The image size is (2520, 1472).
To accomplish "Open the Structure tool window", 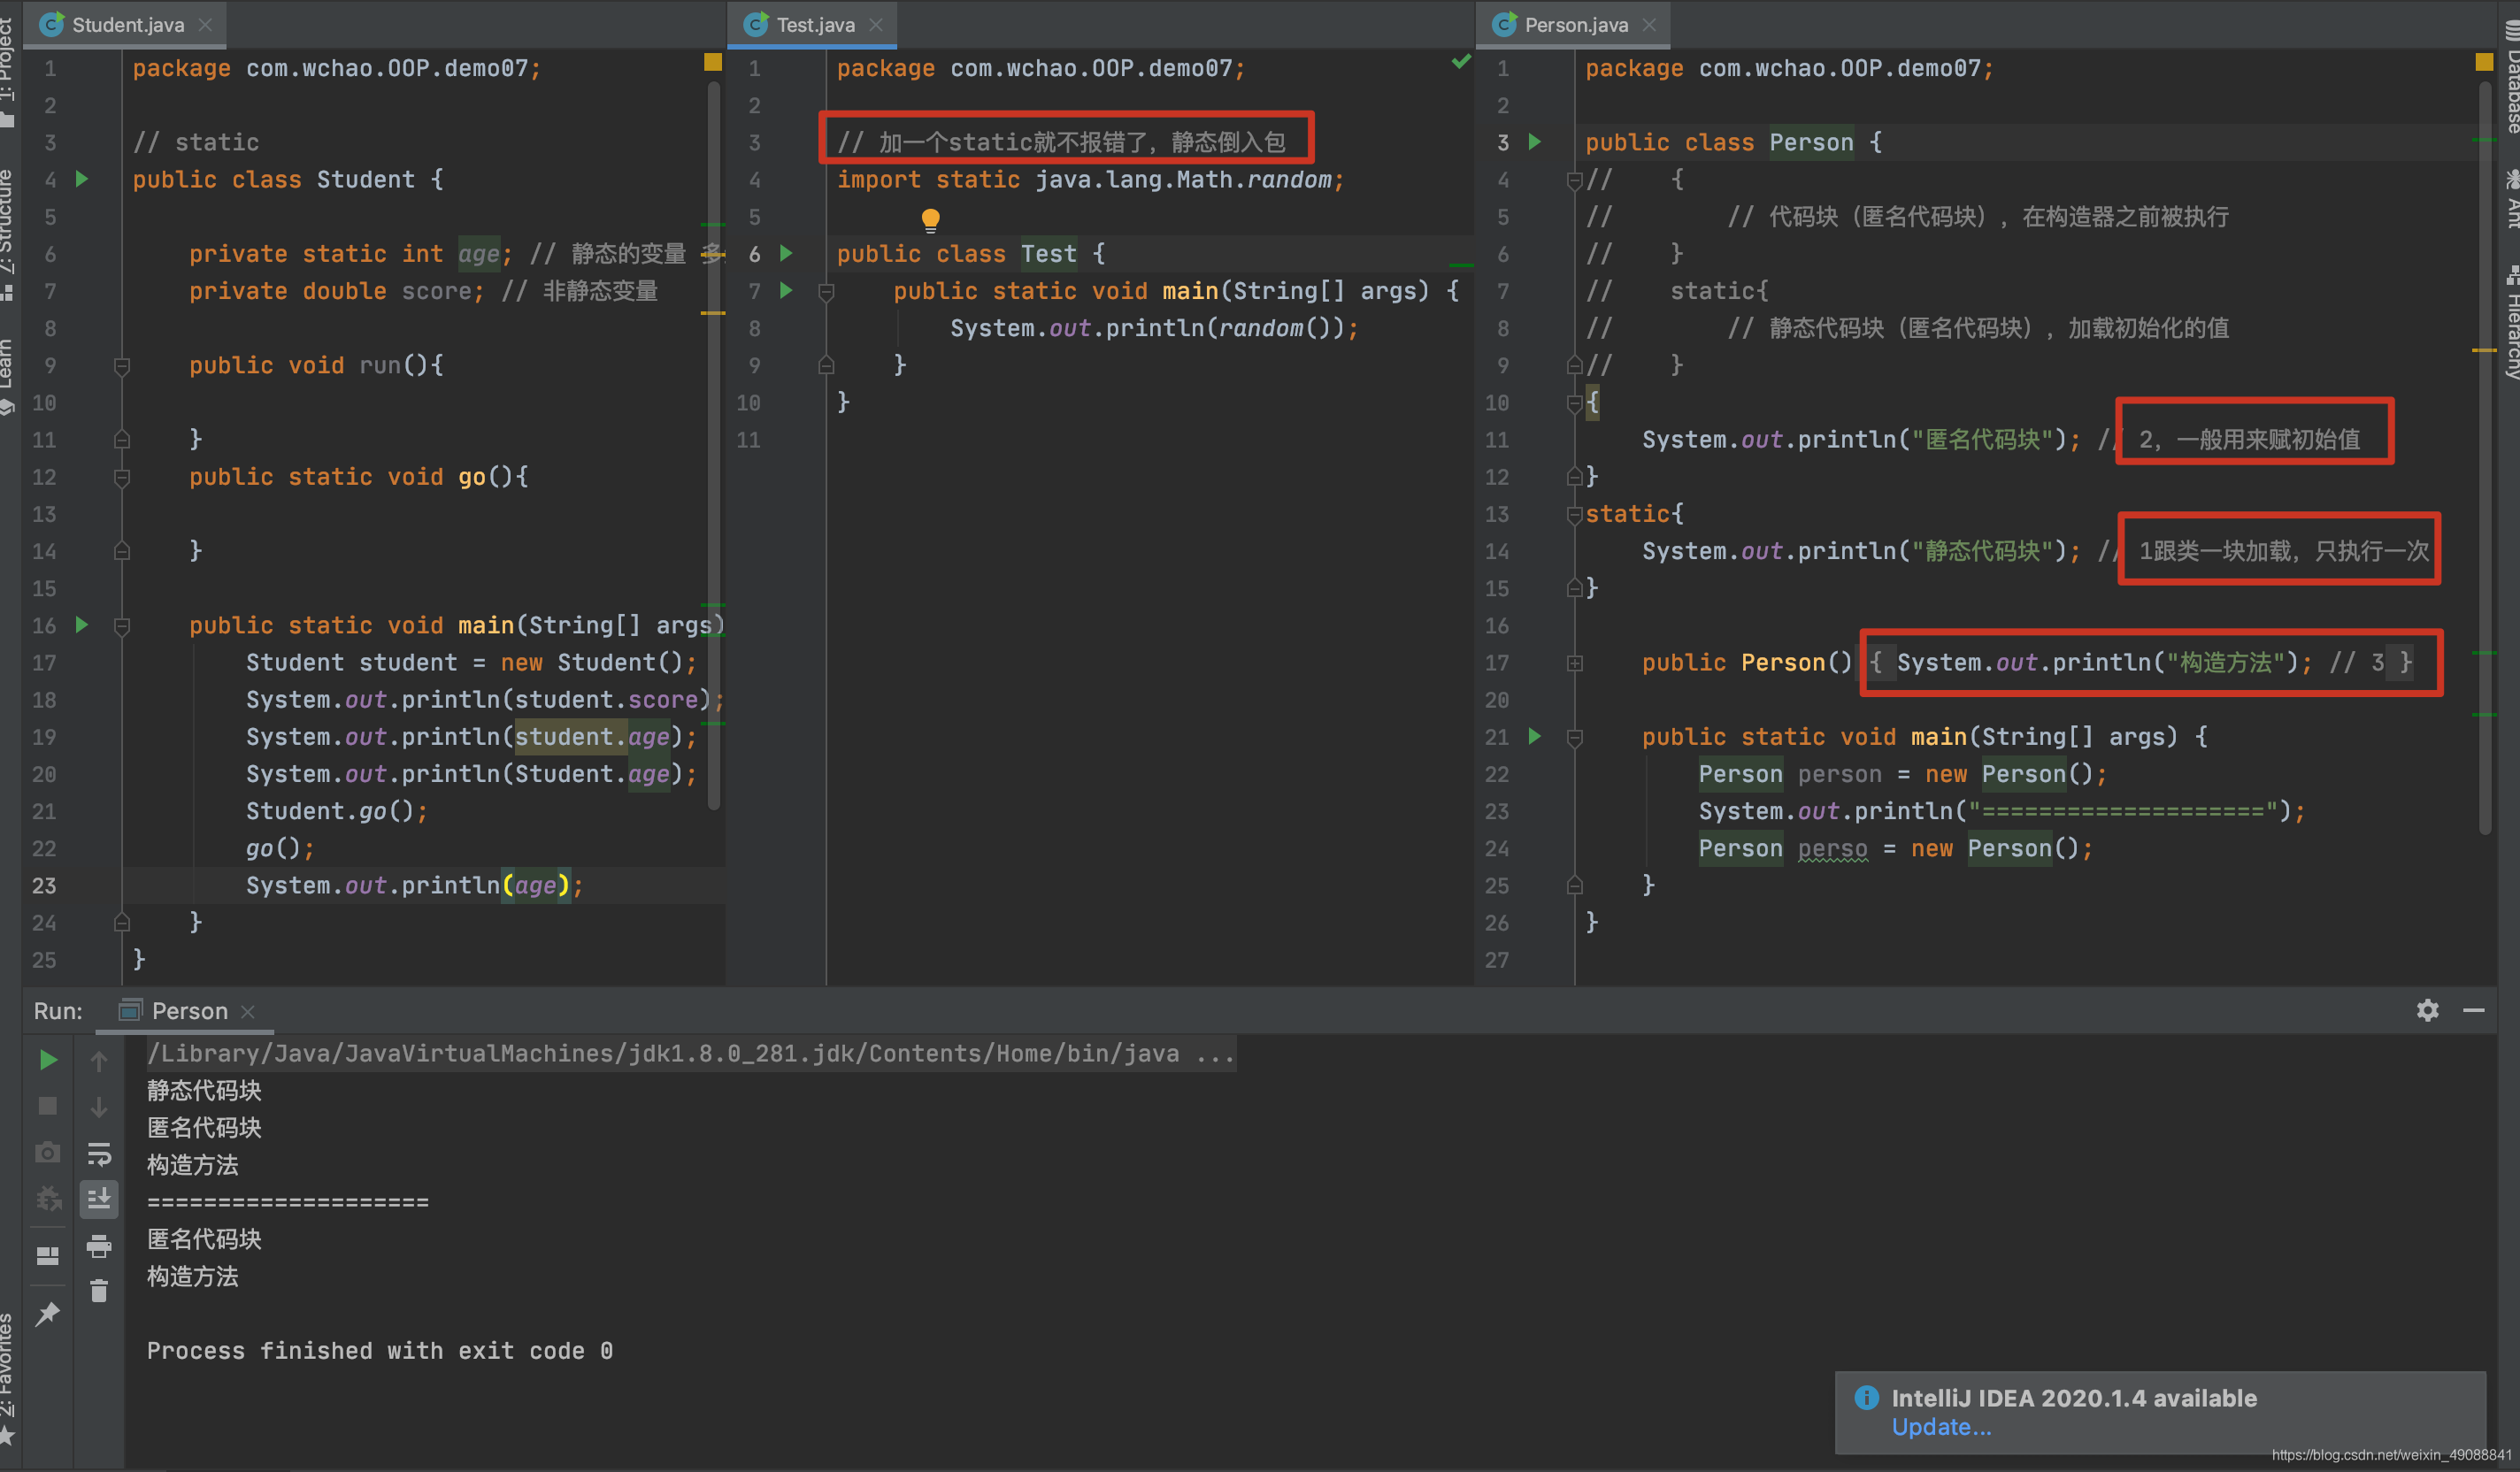I will tap(7, 235).
